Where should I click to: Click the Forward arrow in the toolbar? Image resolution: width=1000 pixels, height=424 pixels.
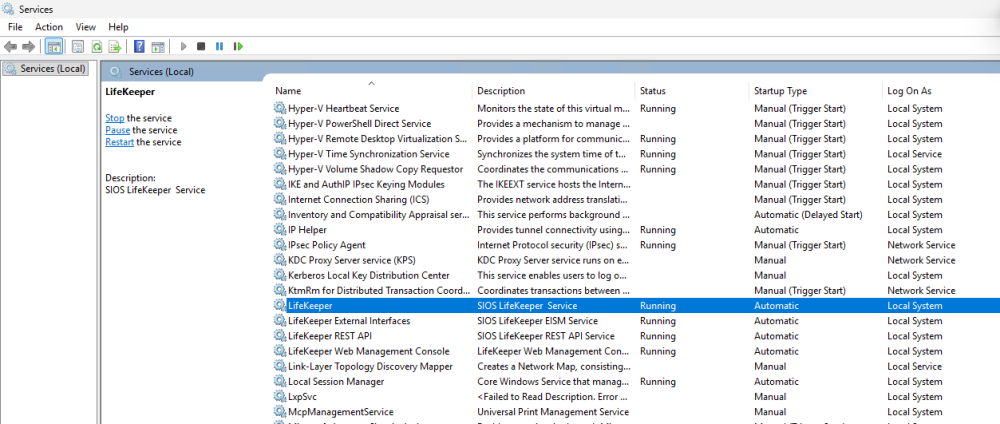27,47
